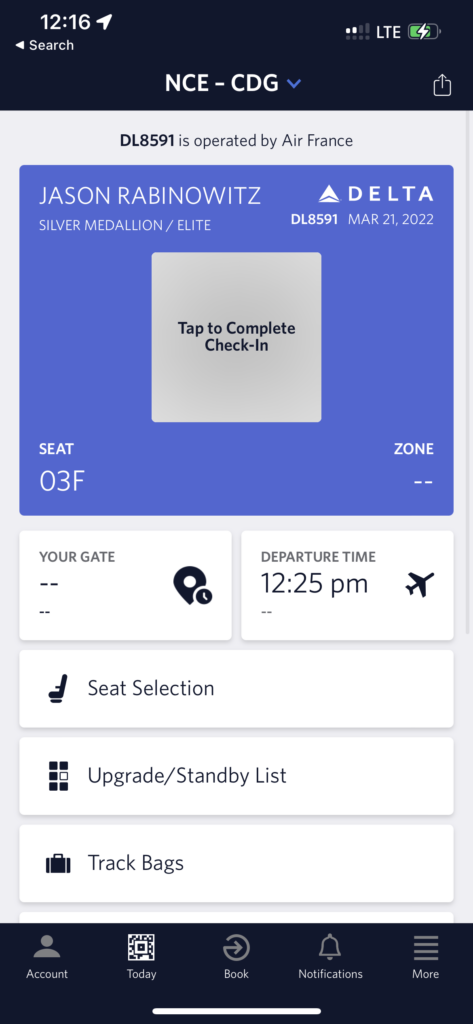Tap the suitcase icon
Image resolution: width=473 pixels, height=1024 pixels.
coord(58,864)
